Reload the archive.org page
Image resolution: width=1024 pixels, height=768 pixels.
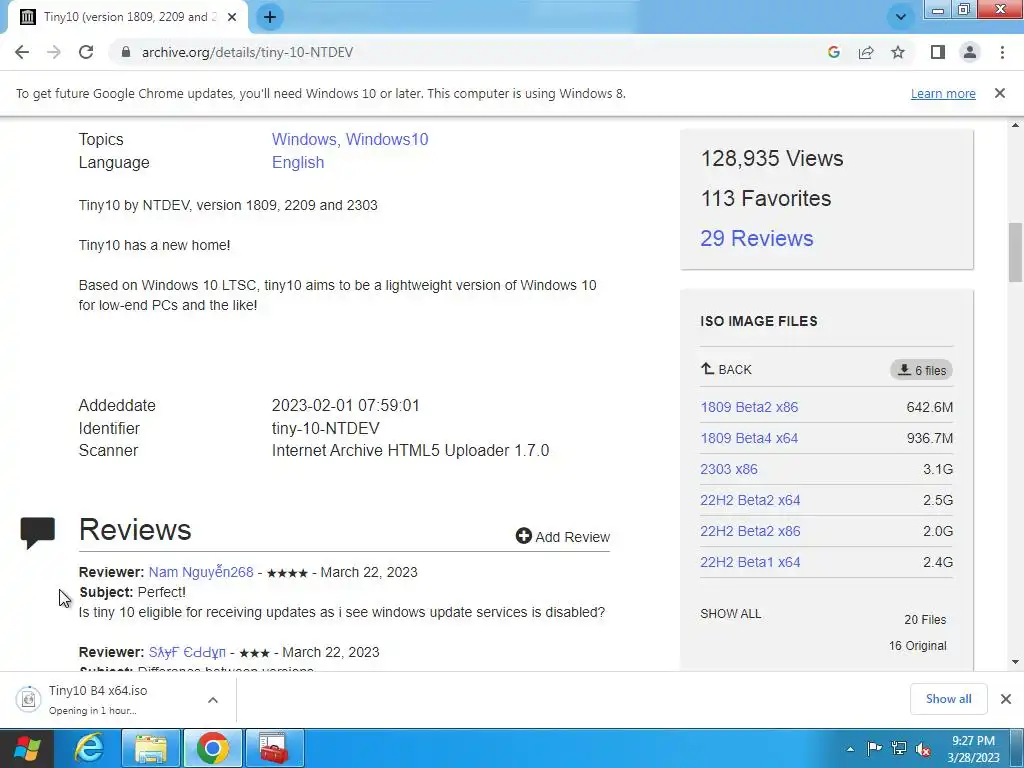click(x=86, y=52)
